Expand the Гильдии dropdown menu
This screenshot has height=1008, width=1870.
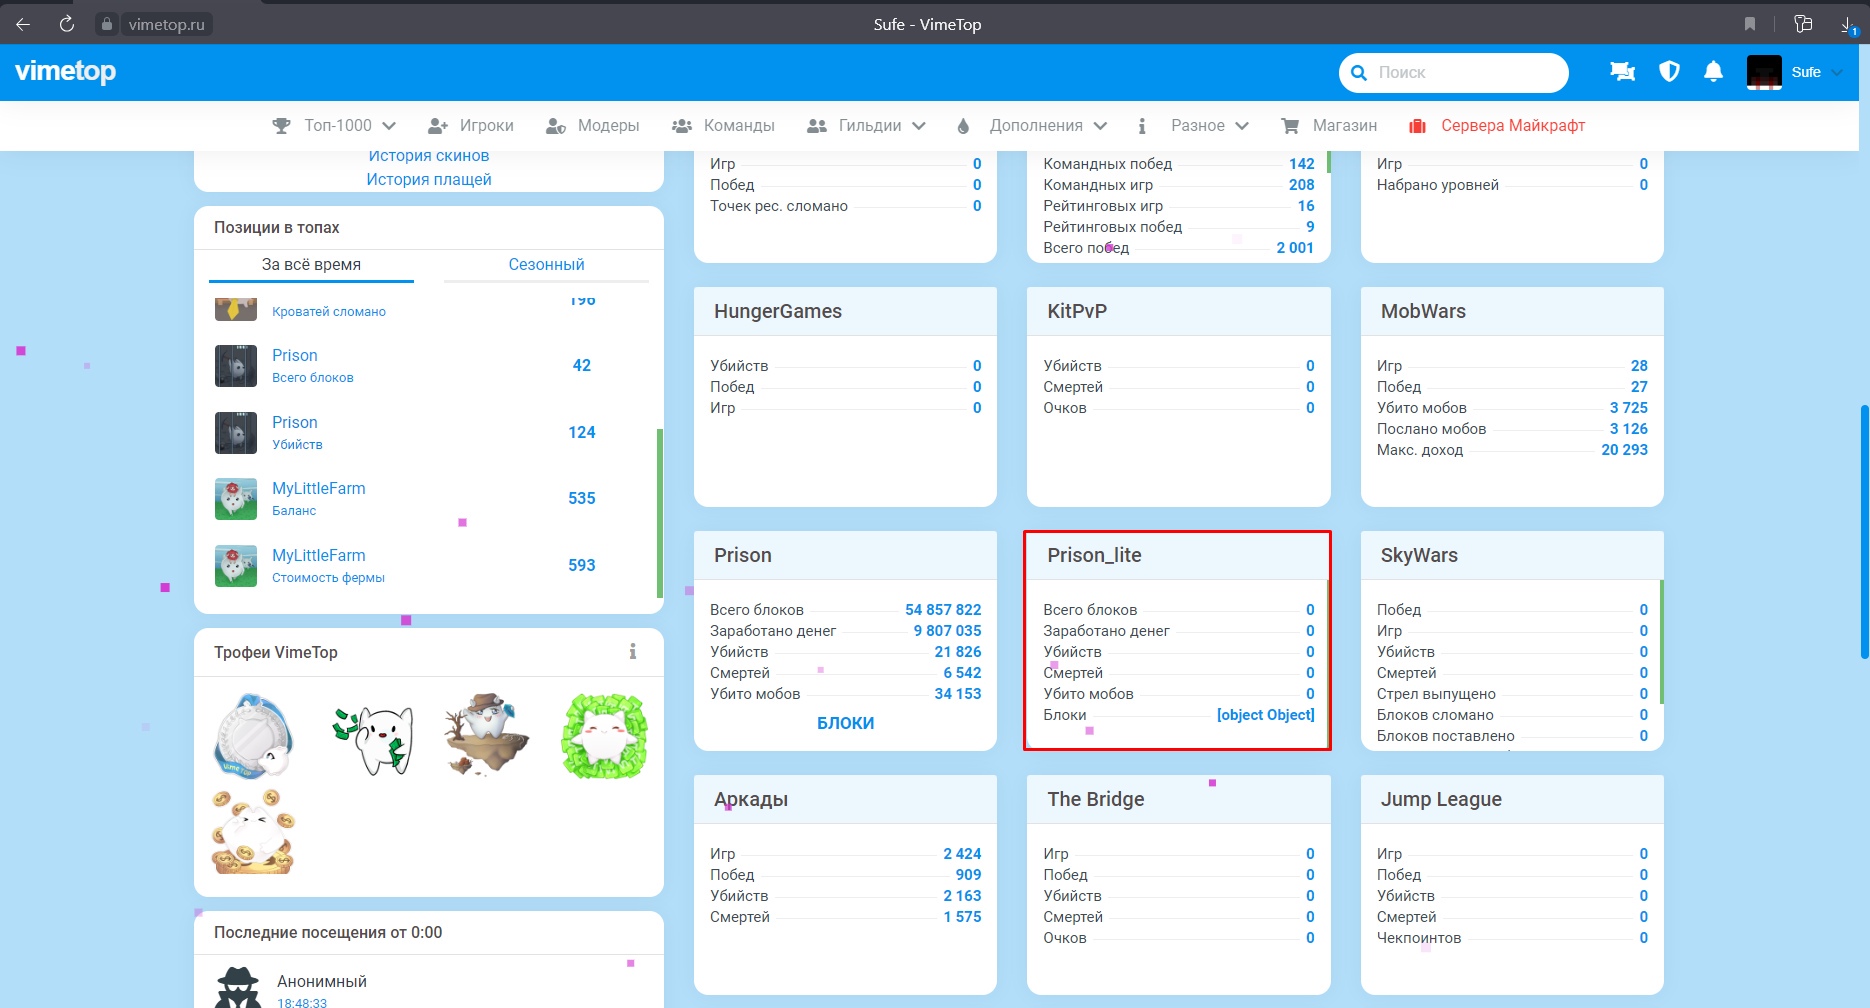866,126
